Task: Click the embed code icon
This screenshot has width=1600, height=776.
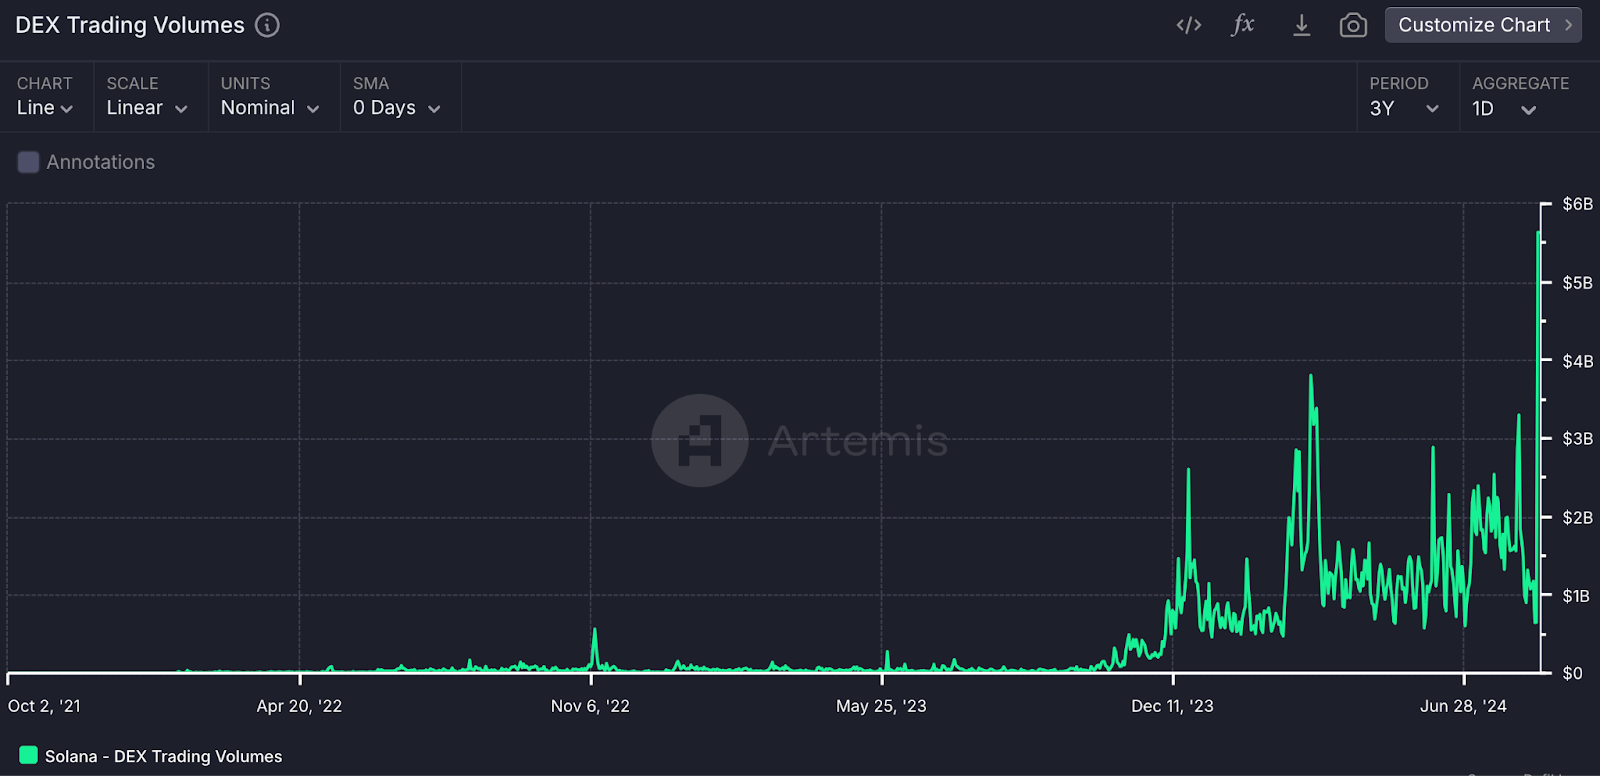Action: pos(1189,25)
